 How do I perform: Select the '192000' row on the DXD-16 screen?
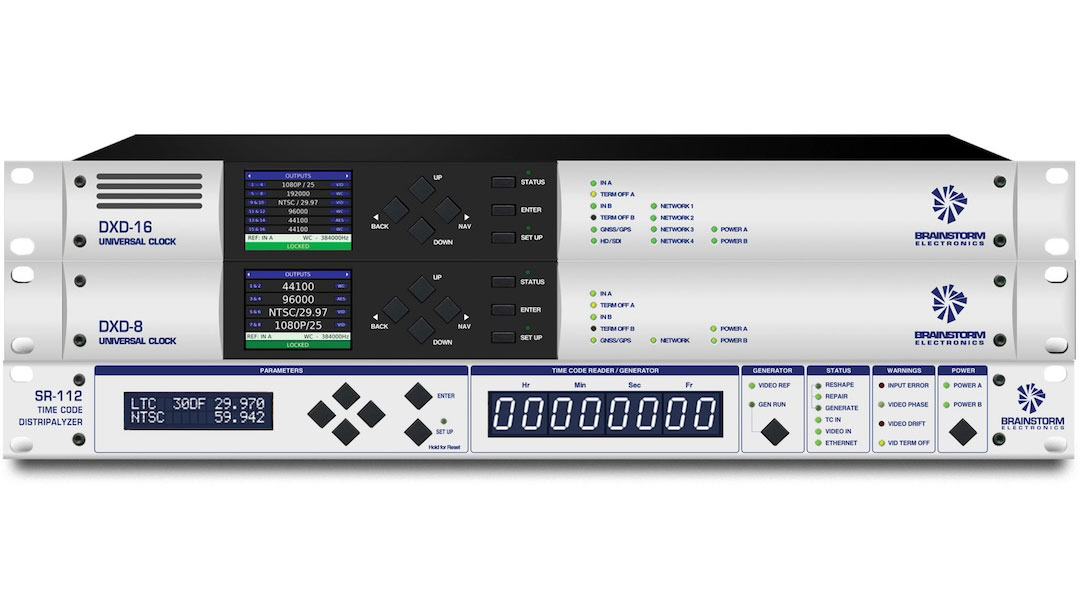pos(298,193)
